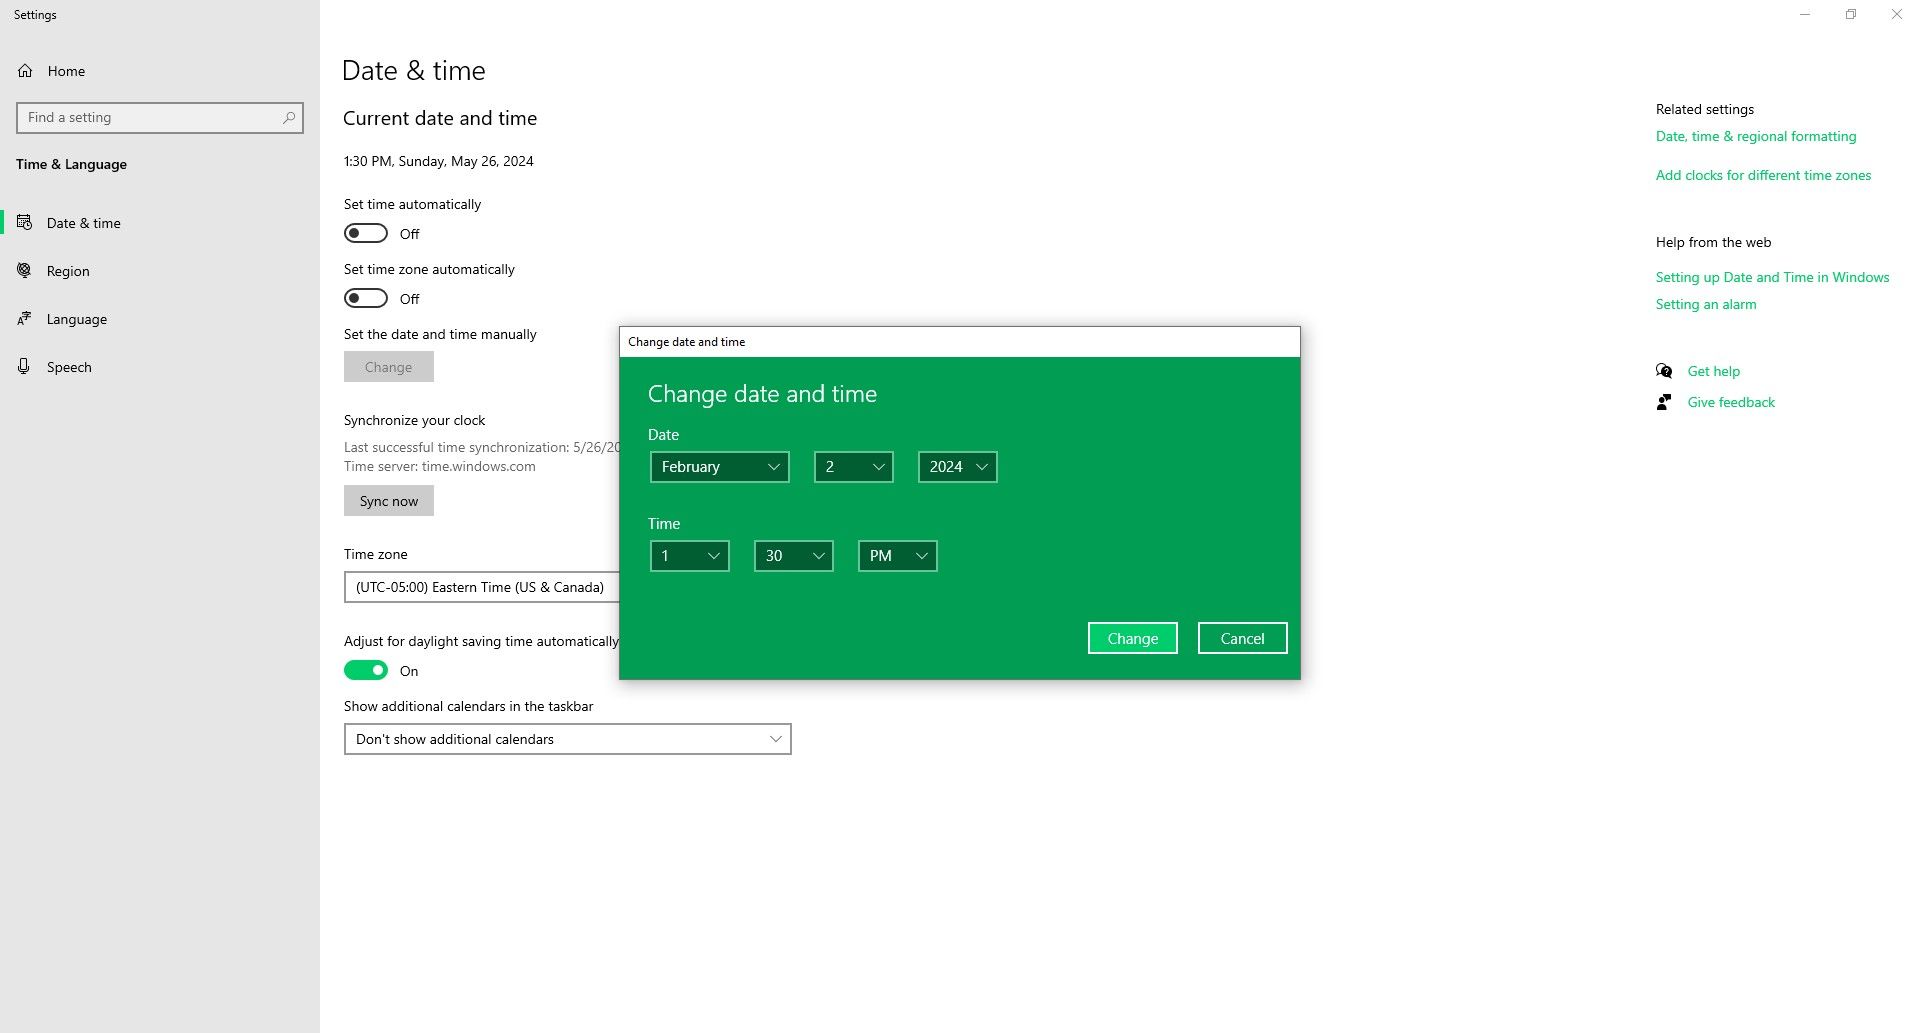The height and width of the screenshot is (1033, 1915).
Task: Click the Region globe icon
Action: tap(25, 271)
